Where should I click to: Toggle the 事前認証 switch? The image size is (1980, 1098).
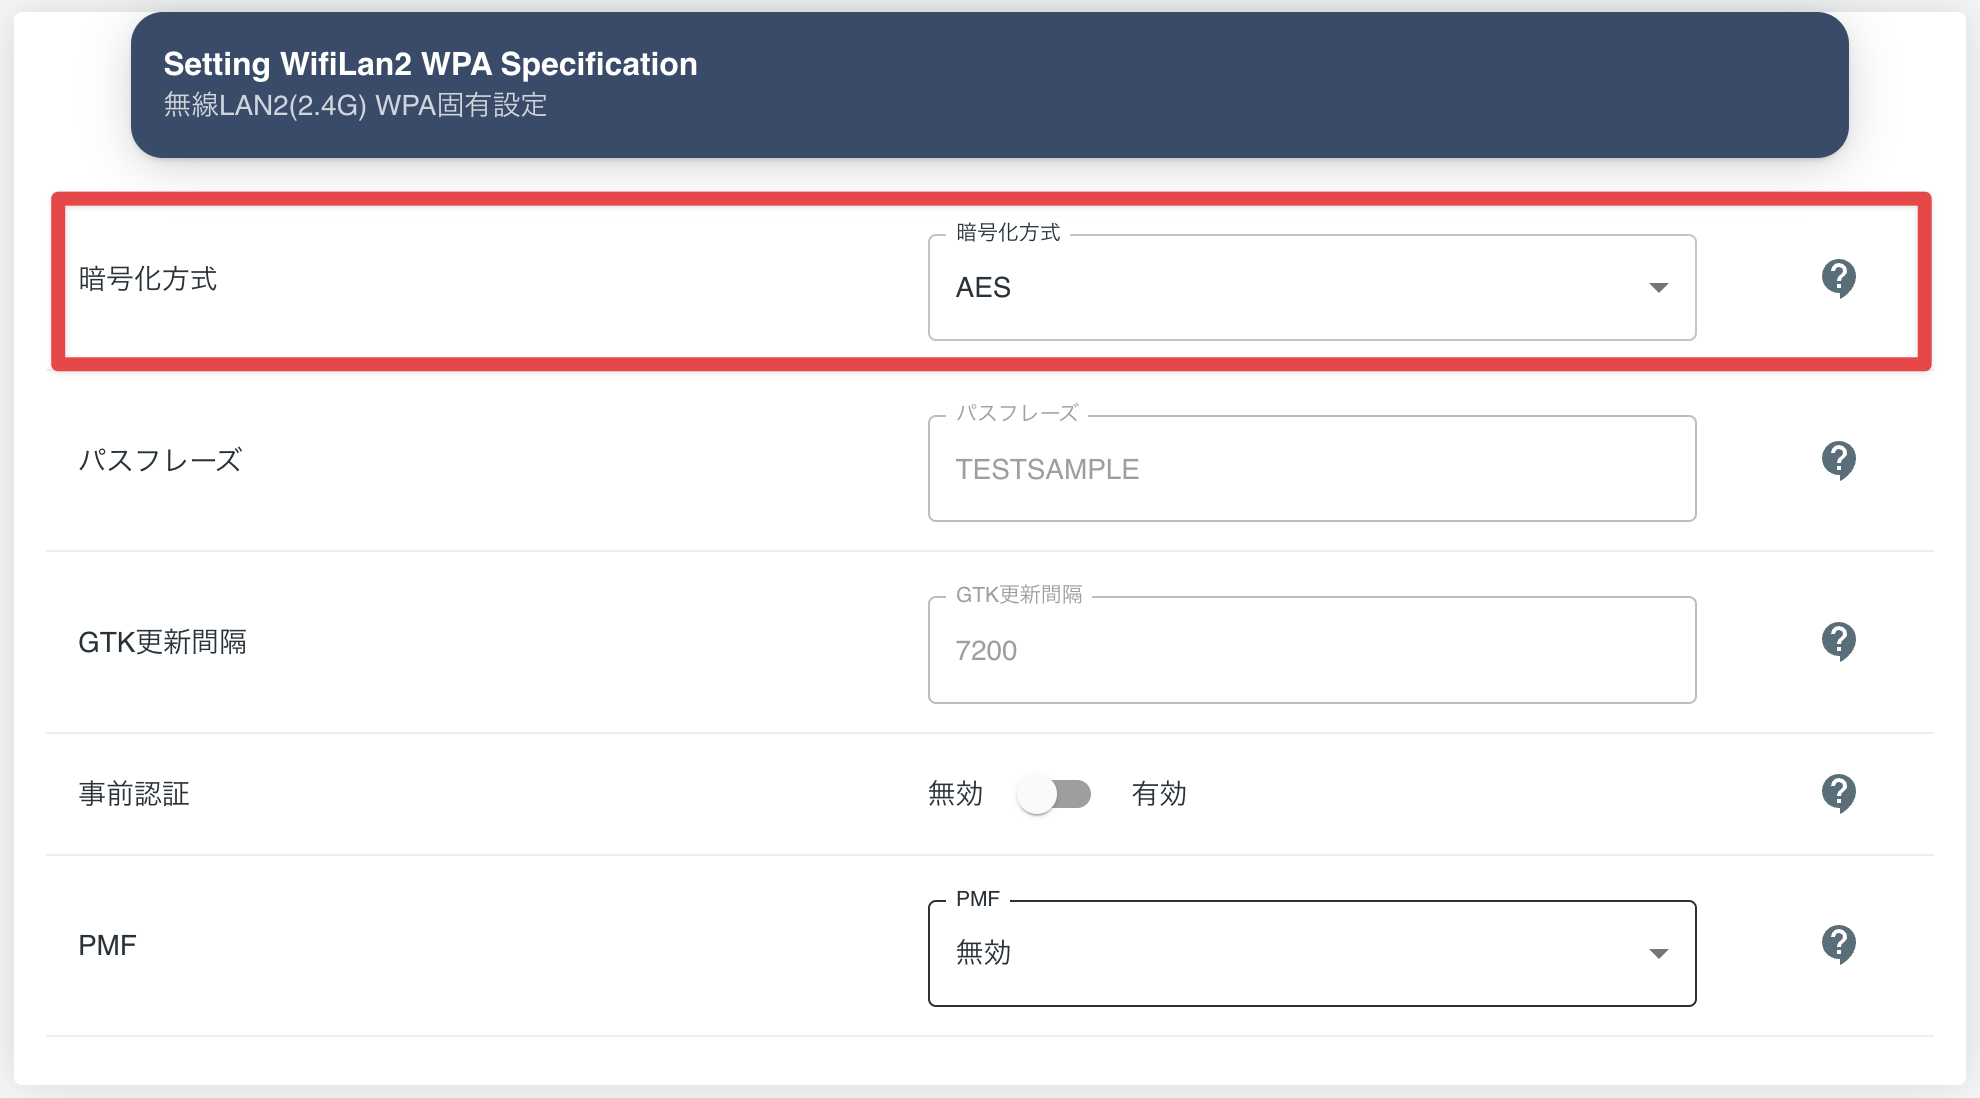(x=1054, y=794)
